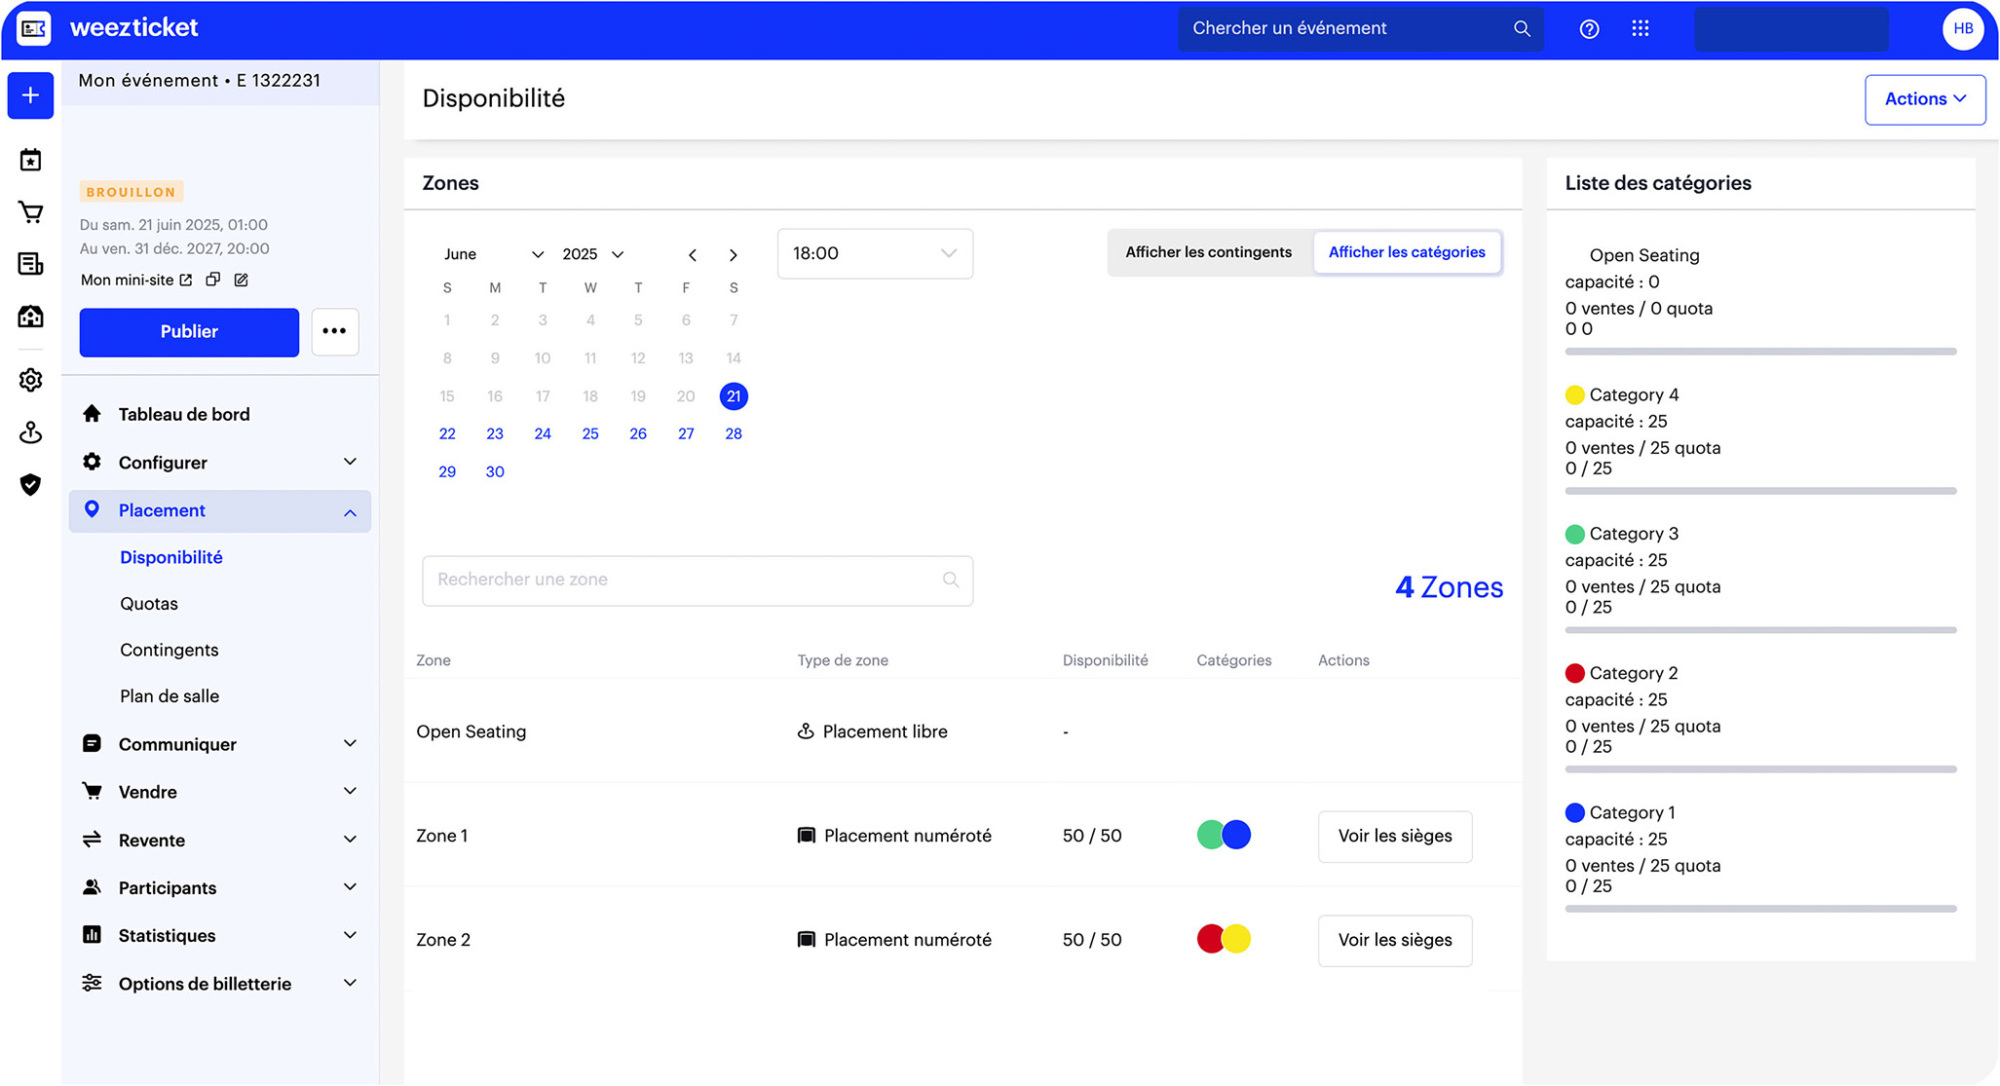
Task: Open the shopping cart icon in left rail
Action: click(x=30, y=212)
